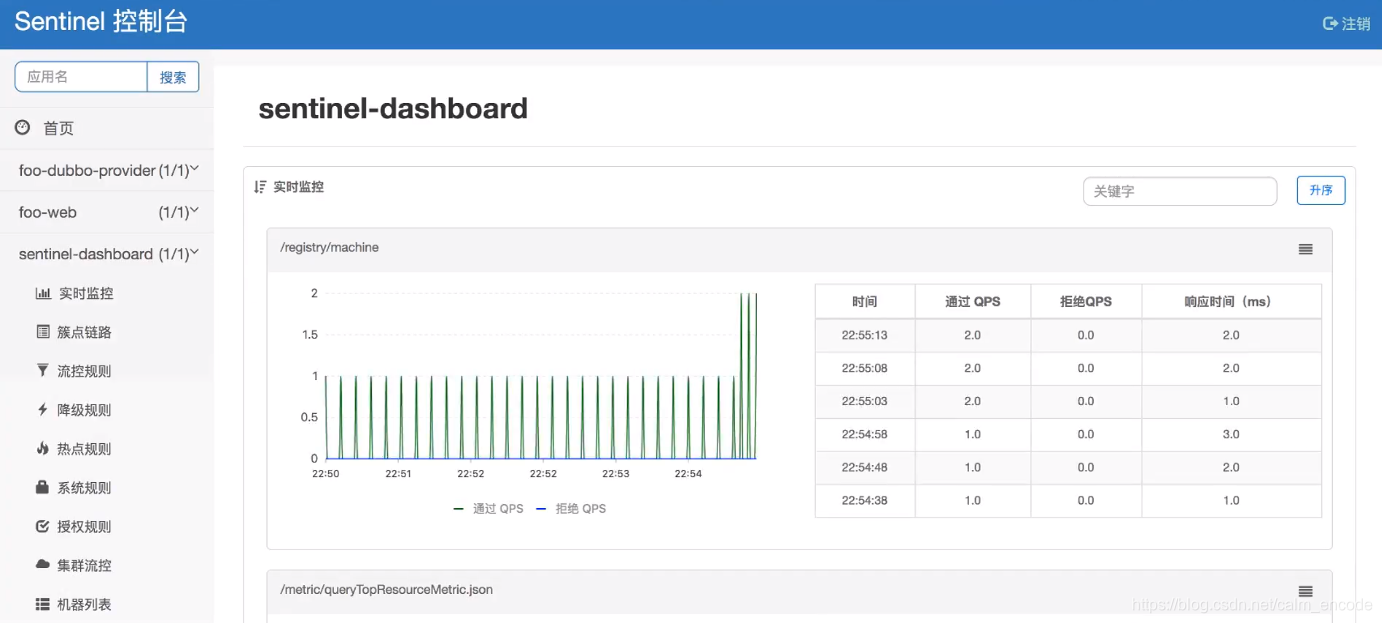Image resolution: width=1382 pixels, height=623 pixels.
Task: Click the 3.0 response time cell
Action: [x=1231, y=434]
